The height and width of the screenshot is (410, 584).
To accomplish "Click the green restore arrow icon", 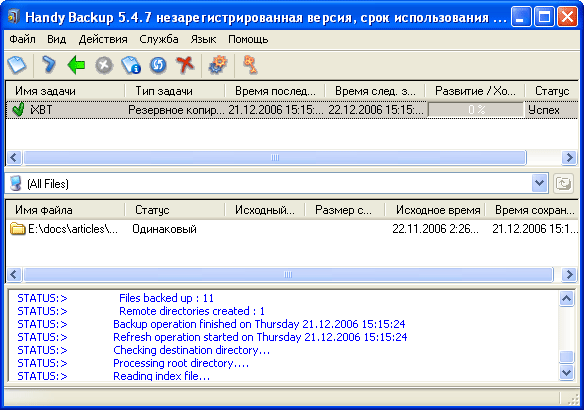I will pyautogui.click(x=76, y=65).
